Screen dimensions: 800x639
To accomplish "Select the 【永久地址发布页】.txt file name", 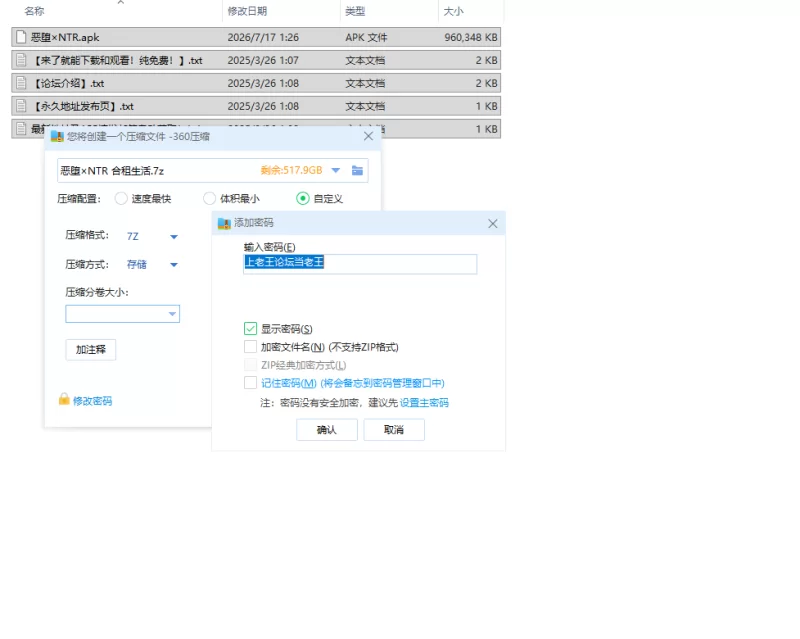I will pos(82,106).
